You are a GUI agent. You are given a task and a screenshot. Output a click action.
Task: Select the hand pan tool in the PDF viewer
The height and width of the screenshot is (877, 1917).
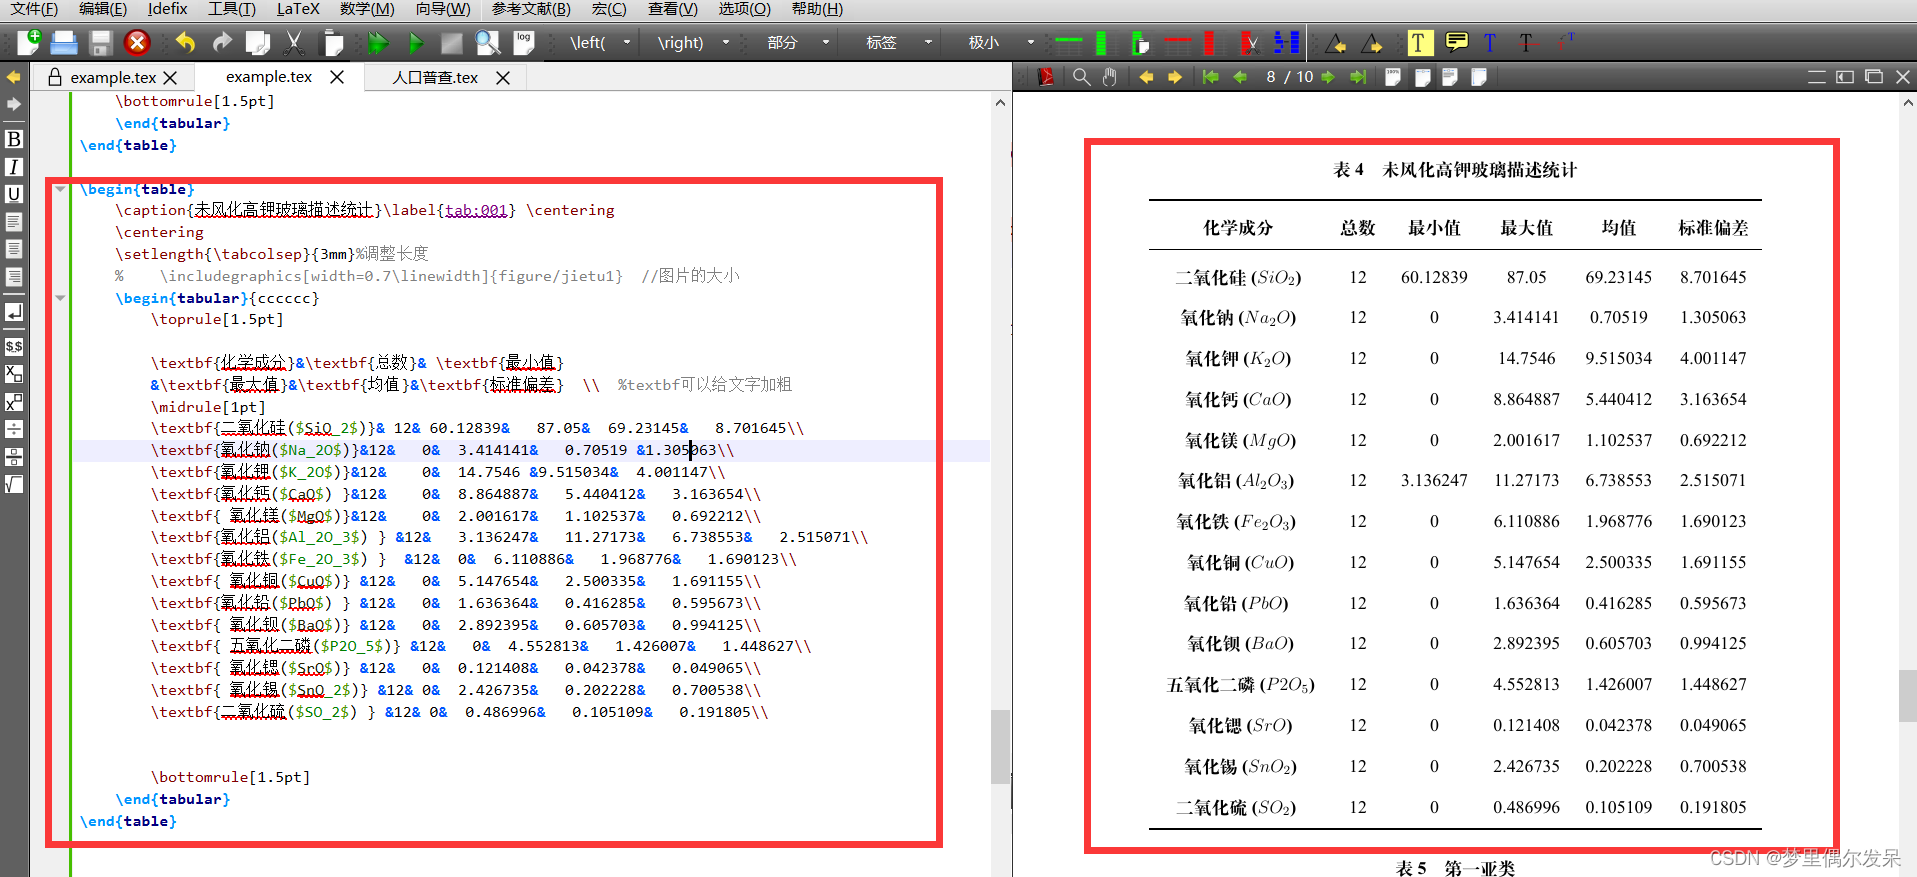point(1110,77)
